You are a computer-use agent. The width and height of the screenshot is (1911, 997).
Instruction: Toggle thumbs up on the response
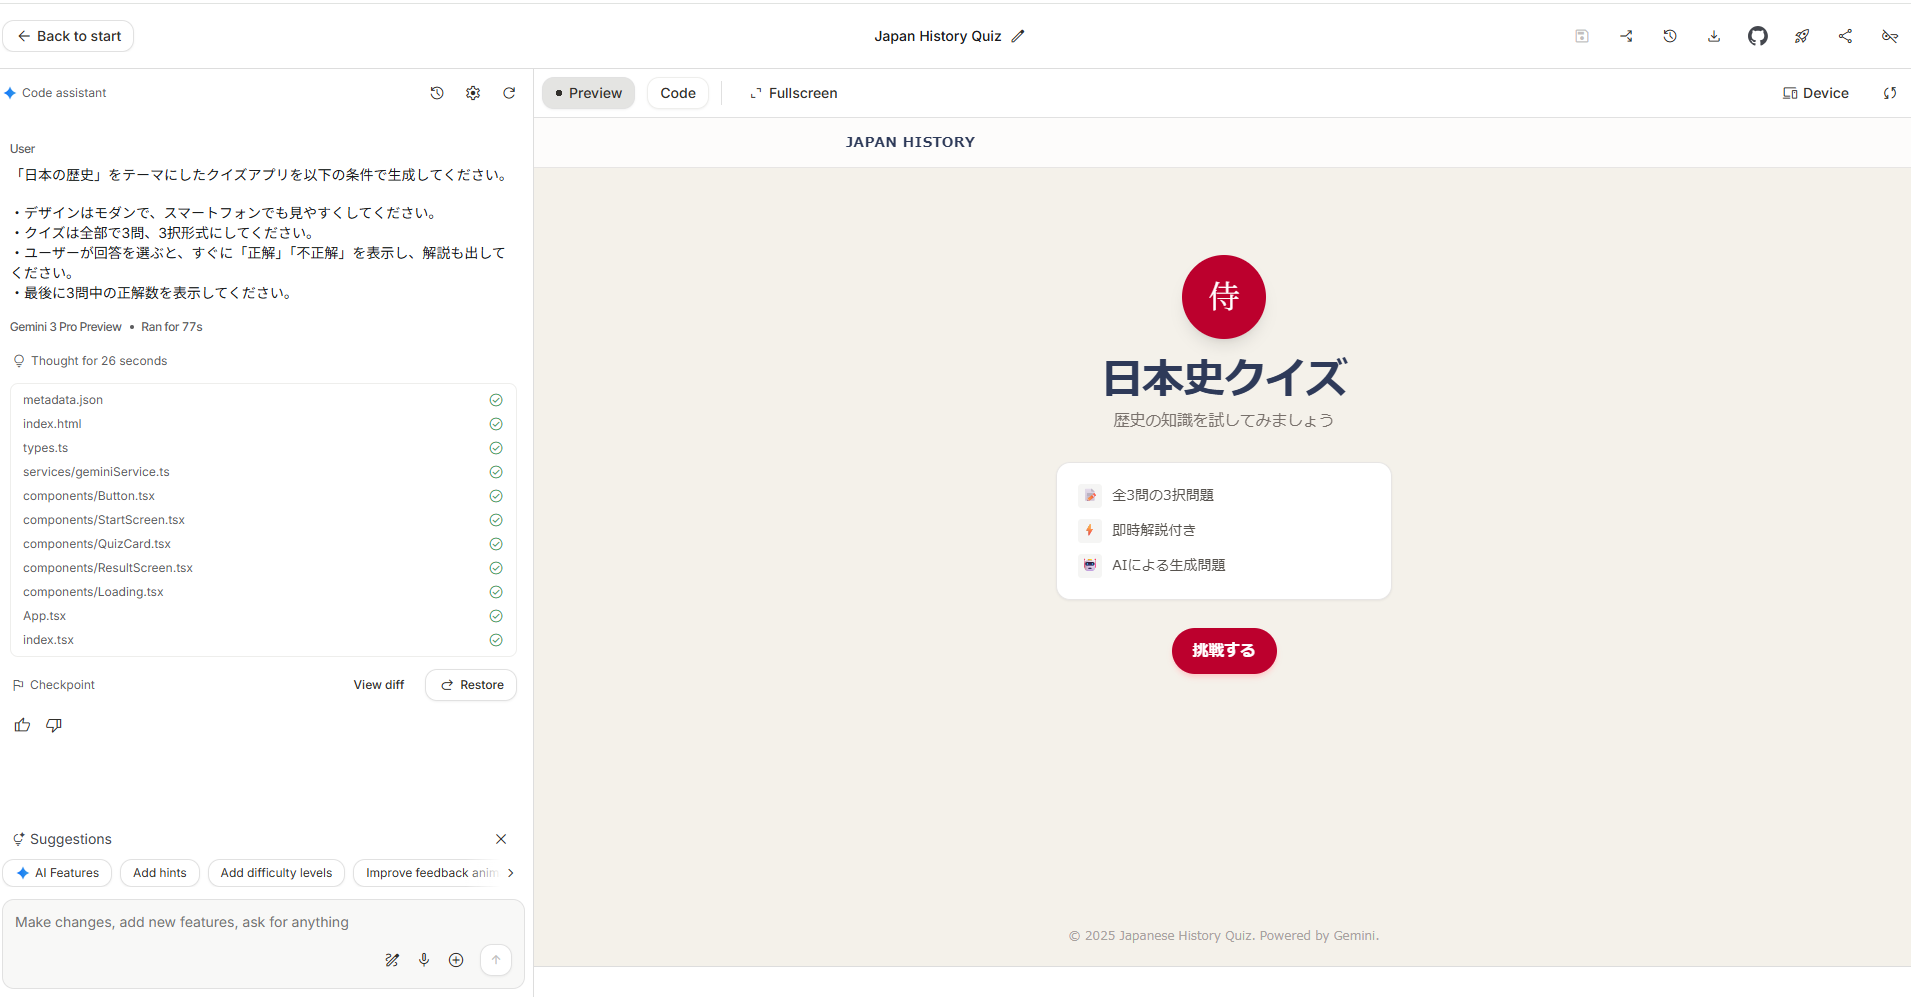pyautogui.click(x=21, y=724)
